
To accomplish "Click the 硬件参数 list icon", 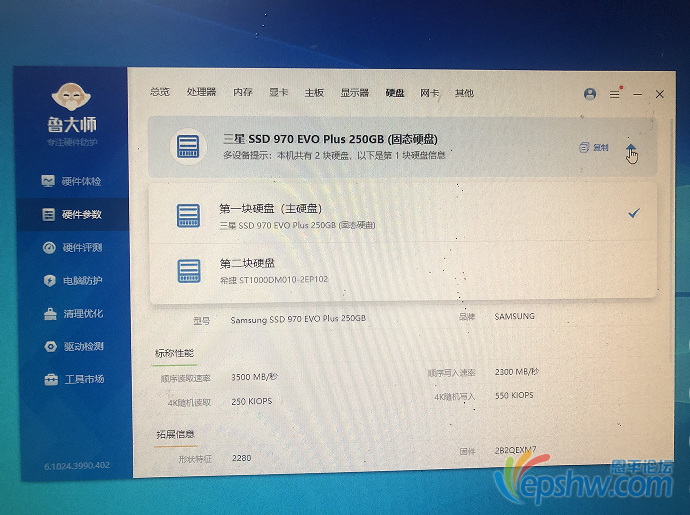I will 48,214.
